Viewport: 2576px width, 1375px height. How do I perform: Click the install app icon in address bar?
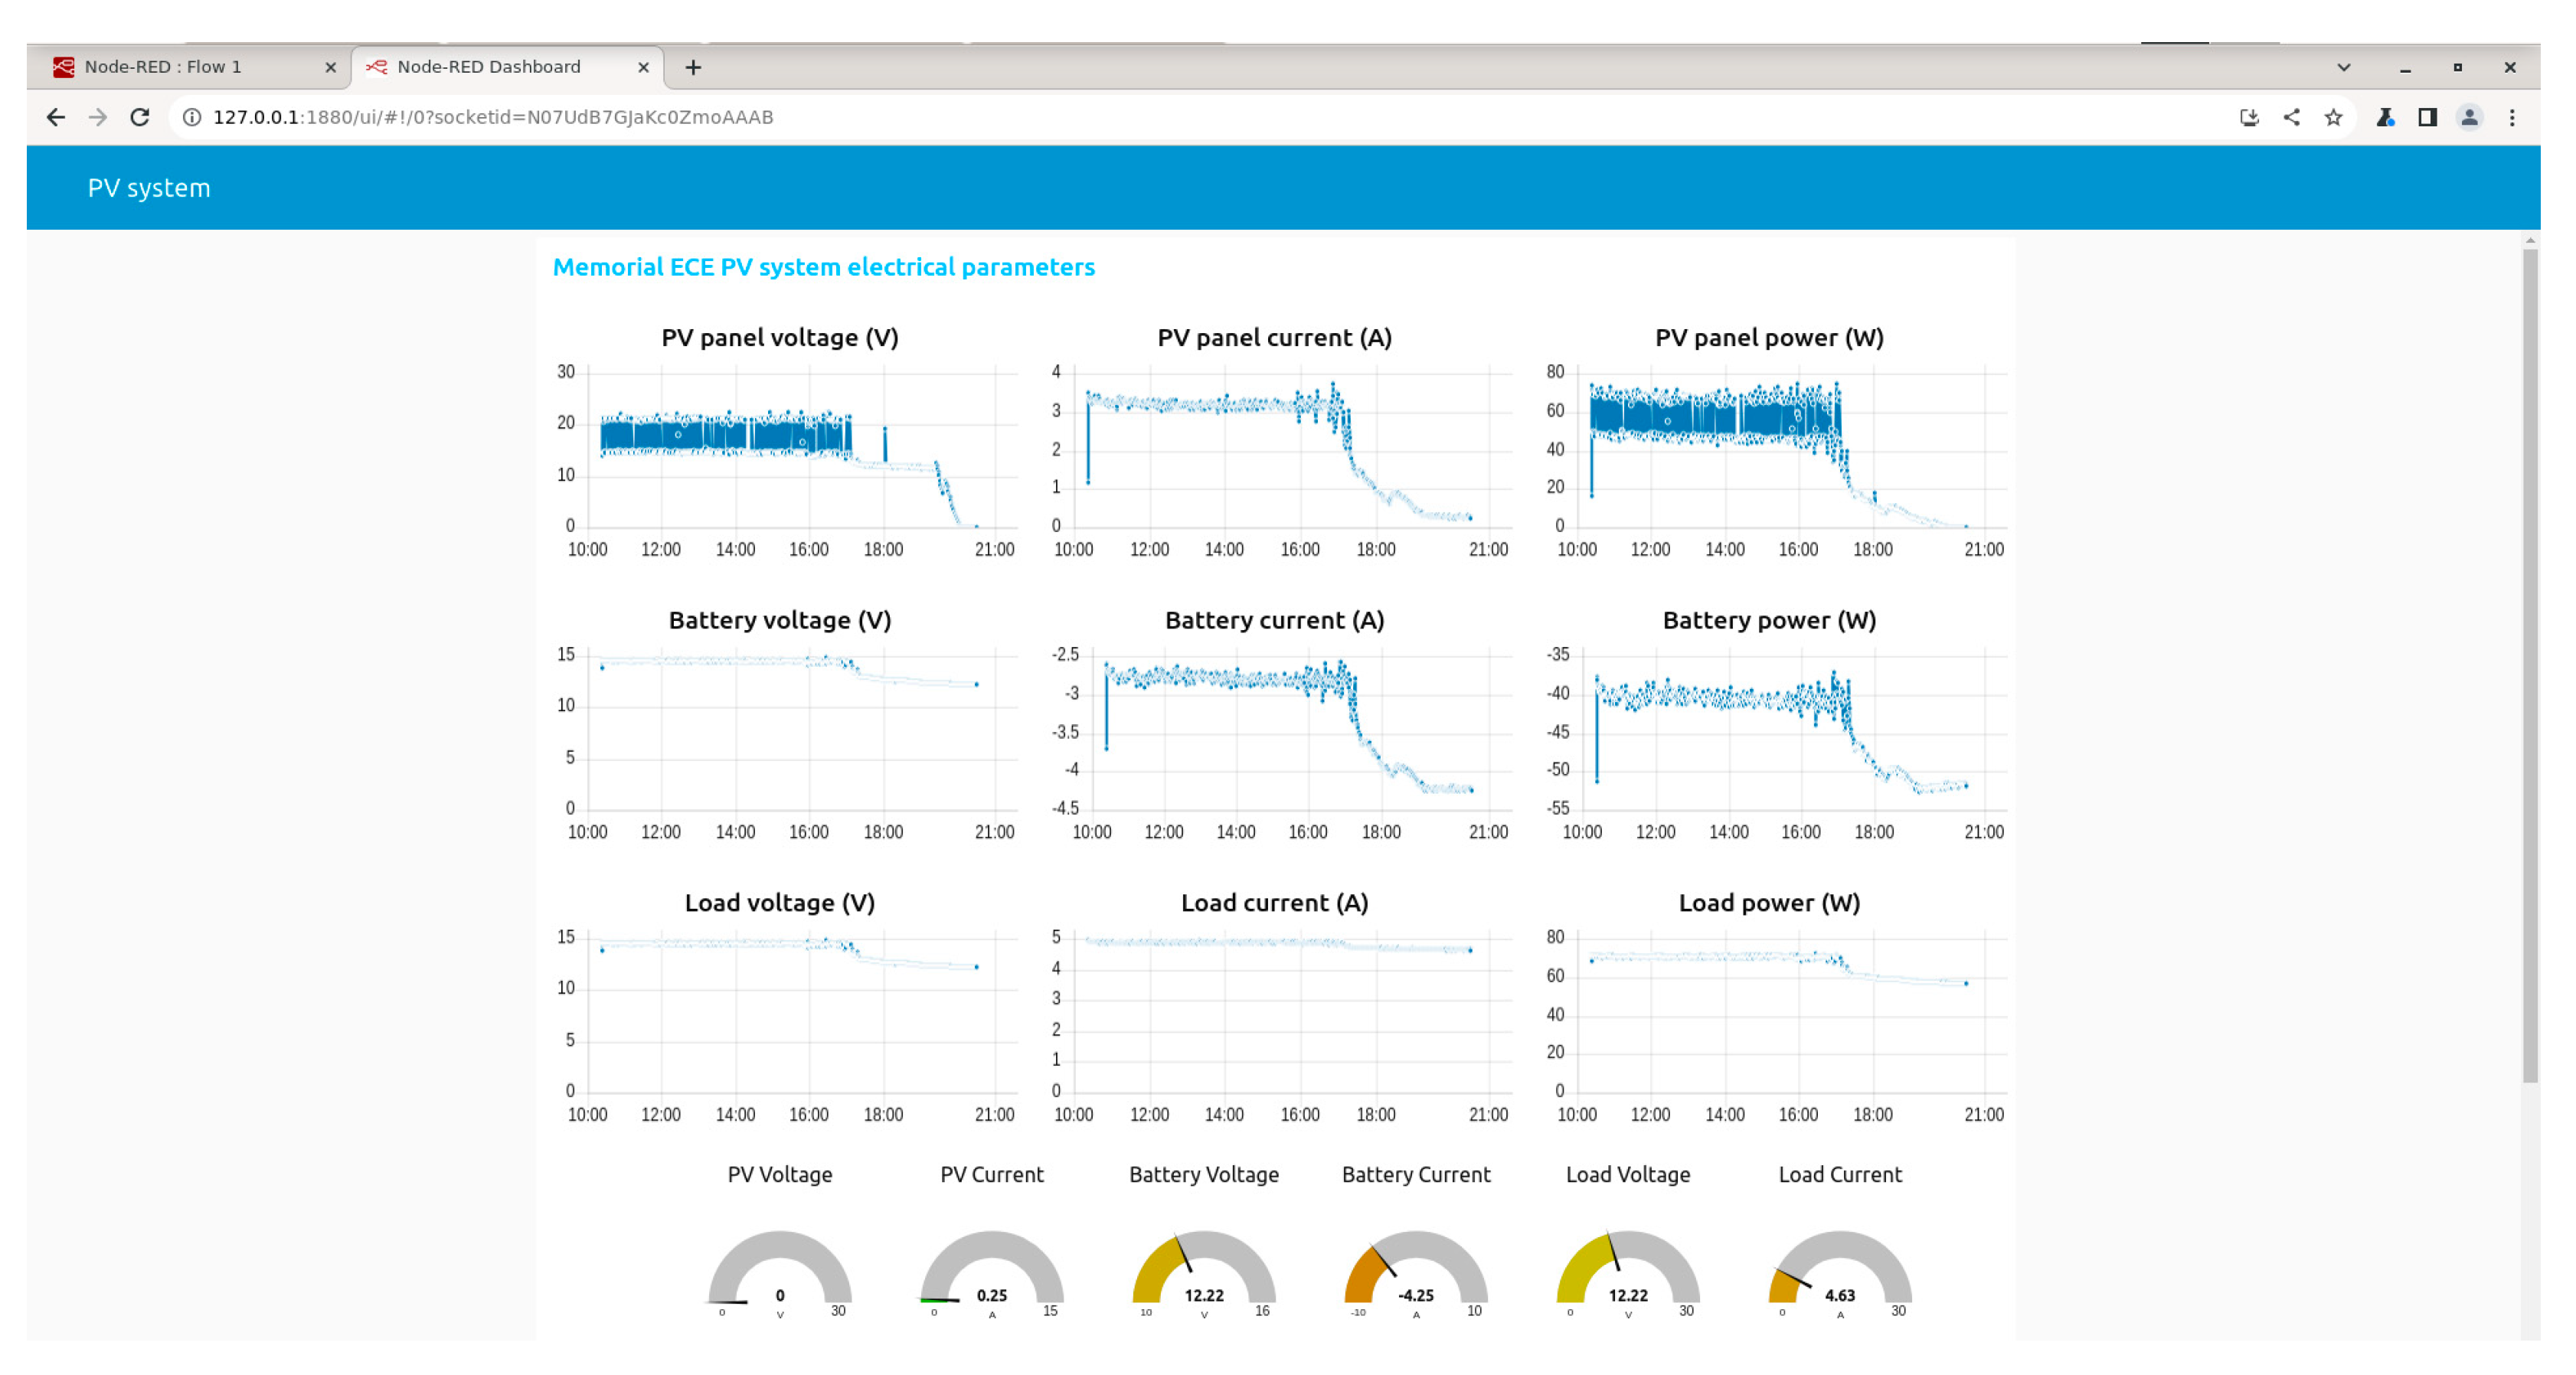point(2249,117)
